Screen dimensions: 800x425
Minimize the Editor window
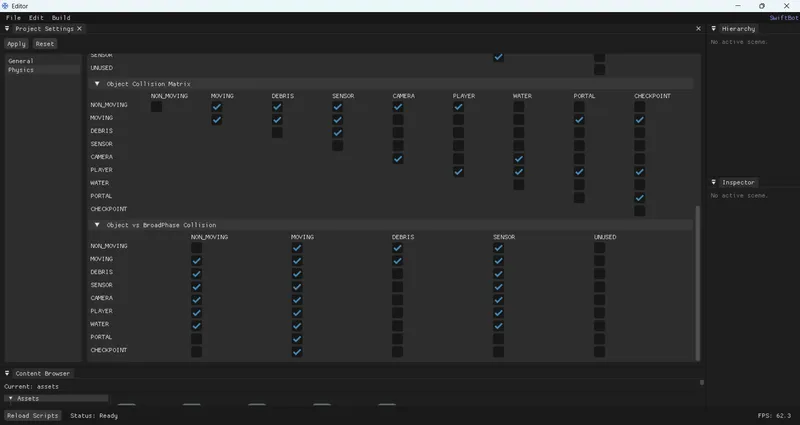pos(738,6)
